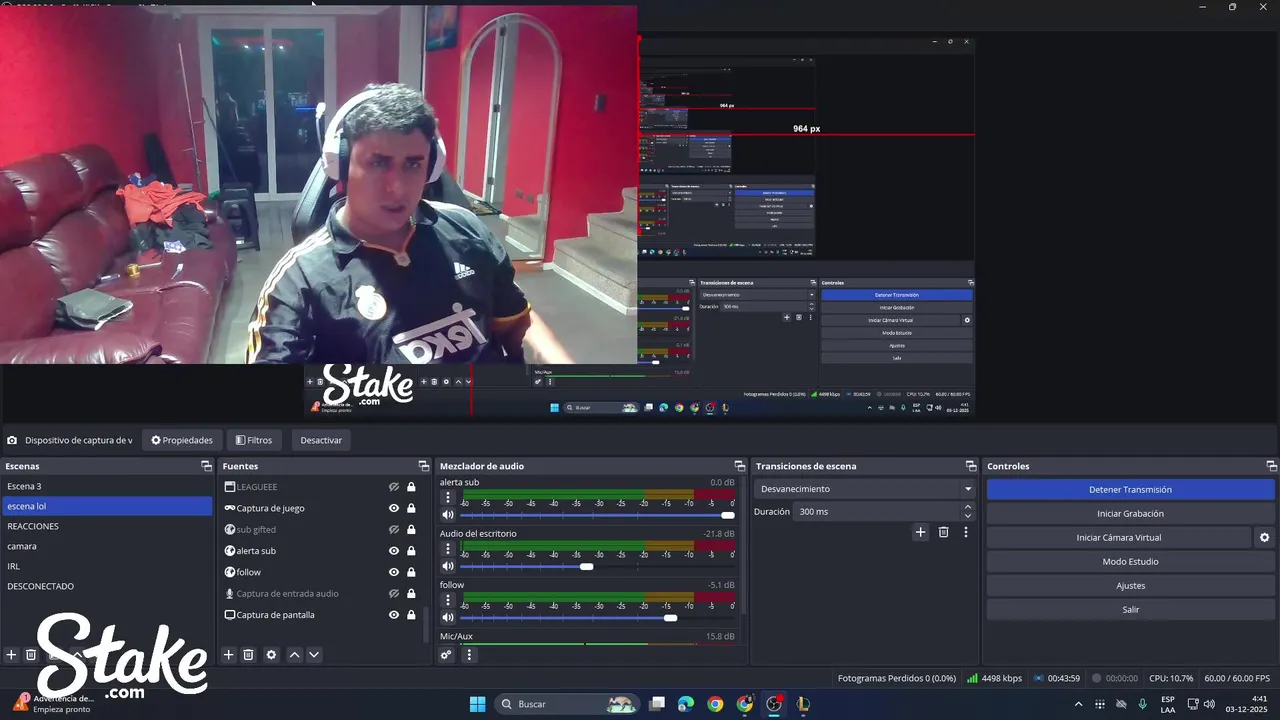Hide the alerta sub source
1280x720 pixels.
pyautogui.click(x=394, y=551)
